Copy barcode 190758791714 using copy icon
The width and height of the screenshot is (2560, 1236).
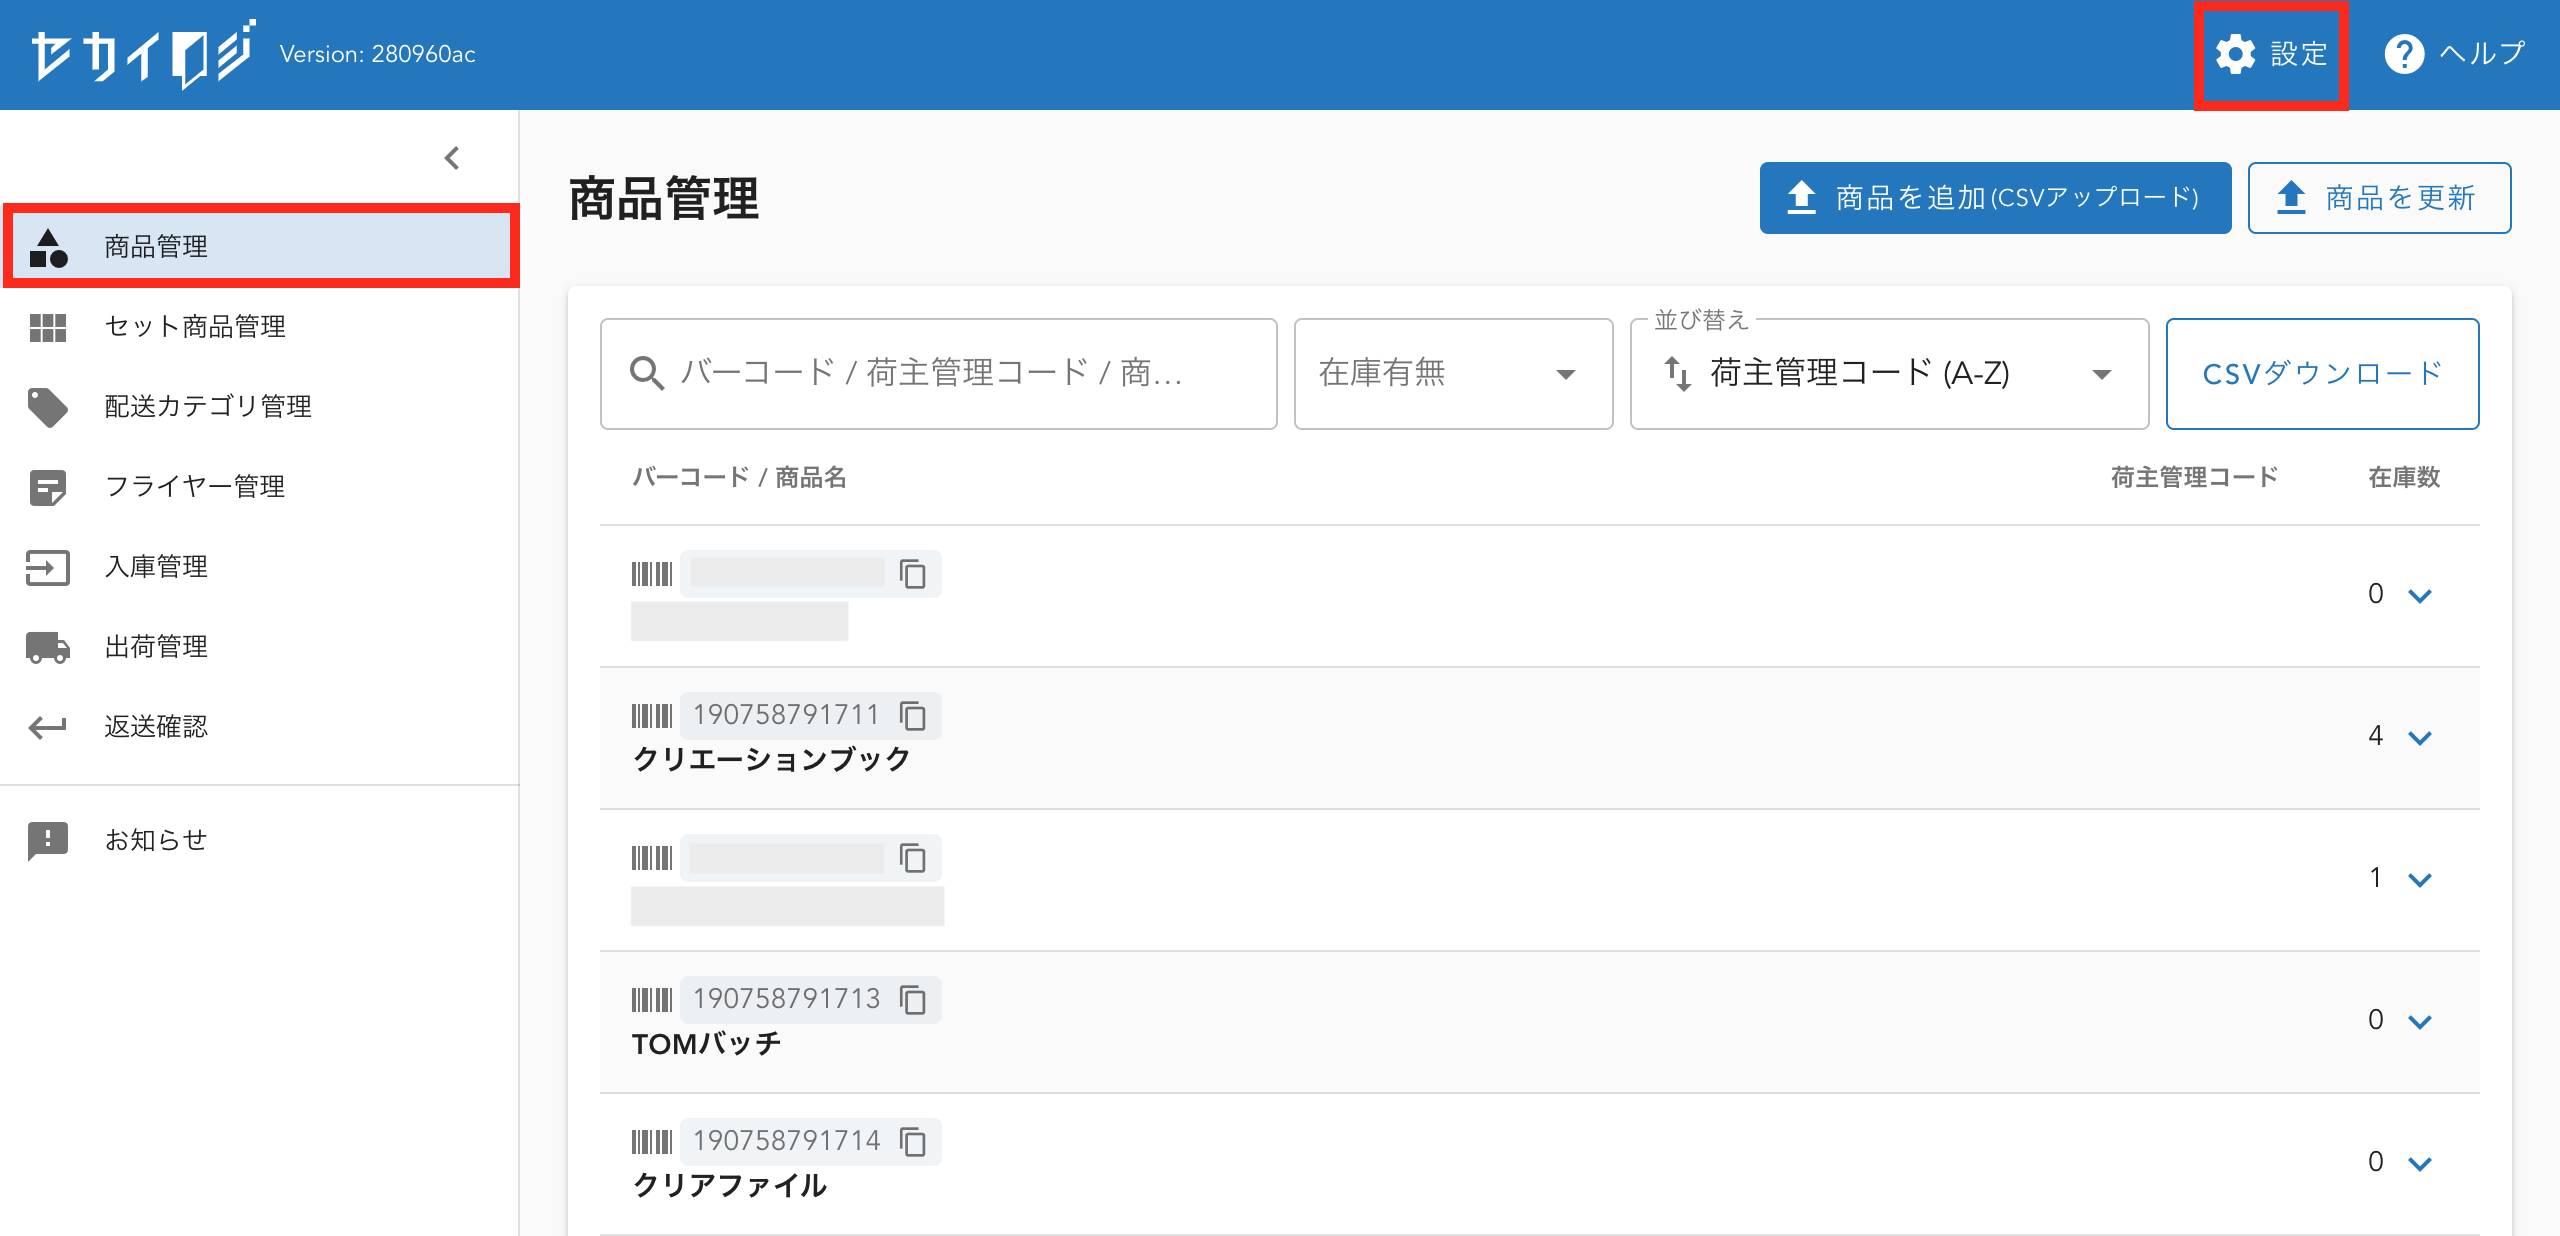coord(912,1142)
